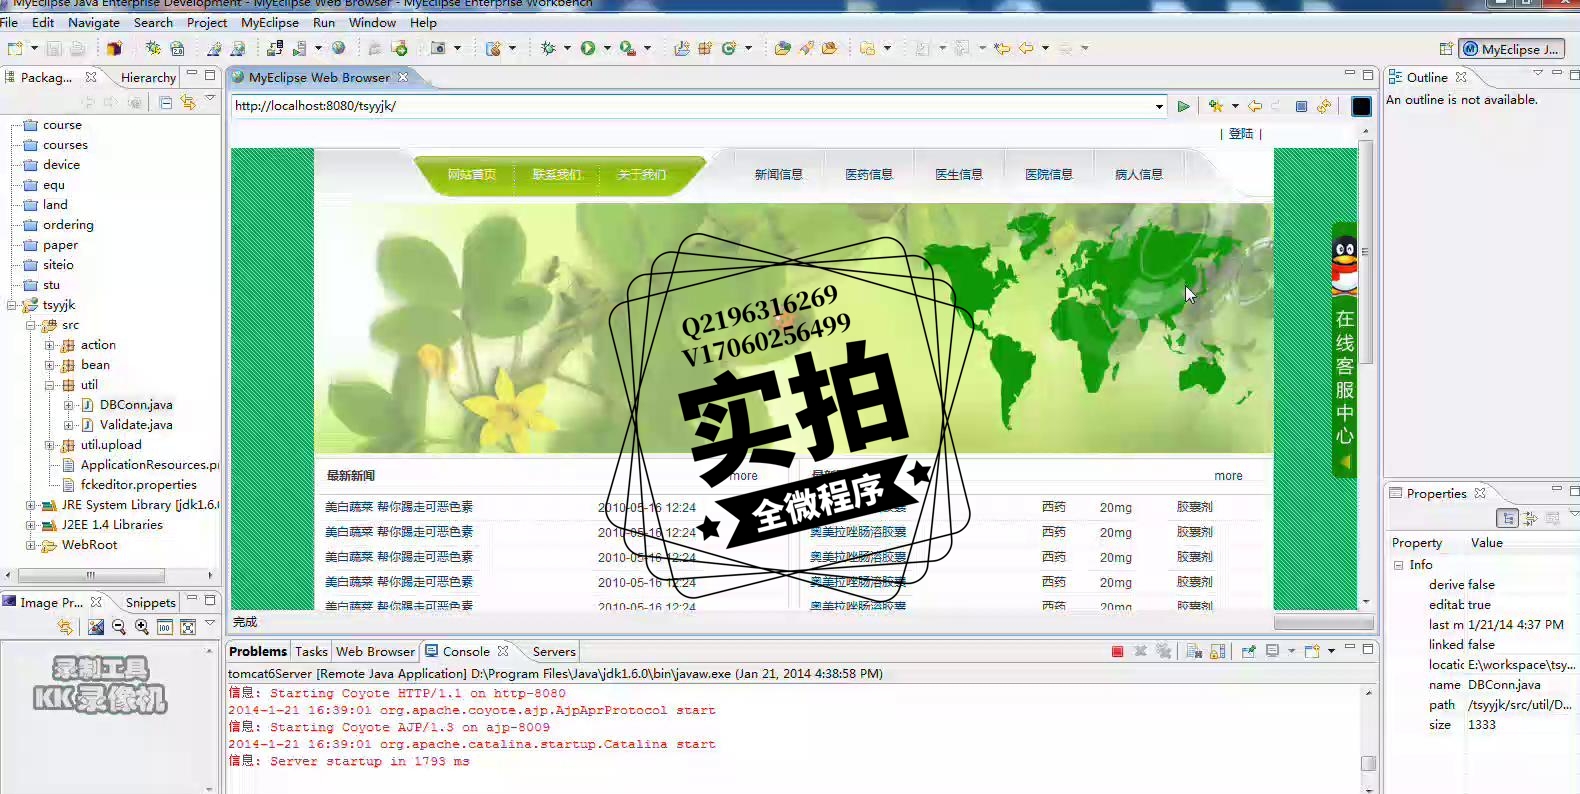1580x794 pixels.
Task: Click Zoom Out in the Image Preview panel
Action: 119,627
